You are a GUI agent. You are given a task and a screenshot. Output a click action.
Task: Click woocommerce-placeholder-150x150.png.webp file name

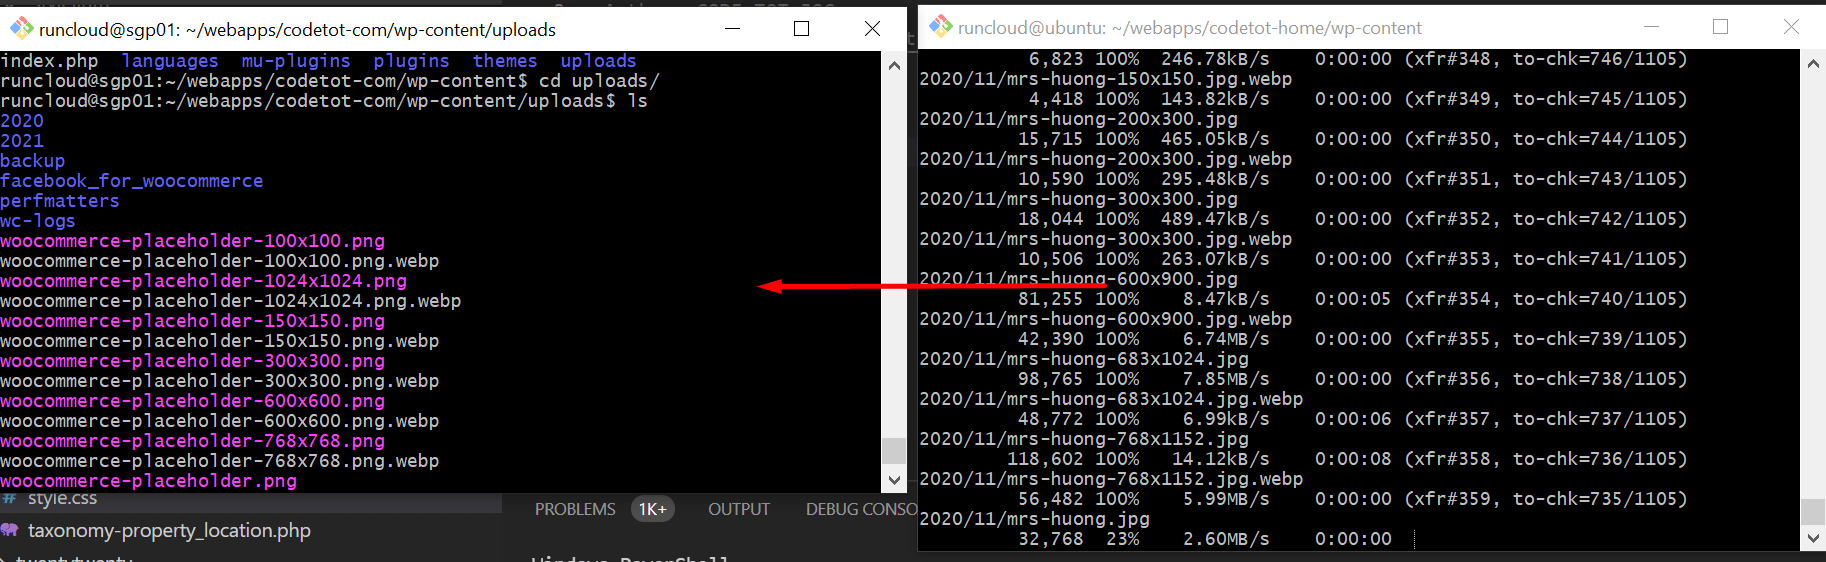coord(219,341)
